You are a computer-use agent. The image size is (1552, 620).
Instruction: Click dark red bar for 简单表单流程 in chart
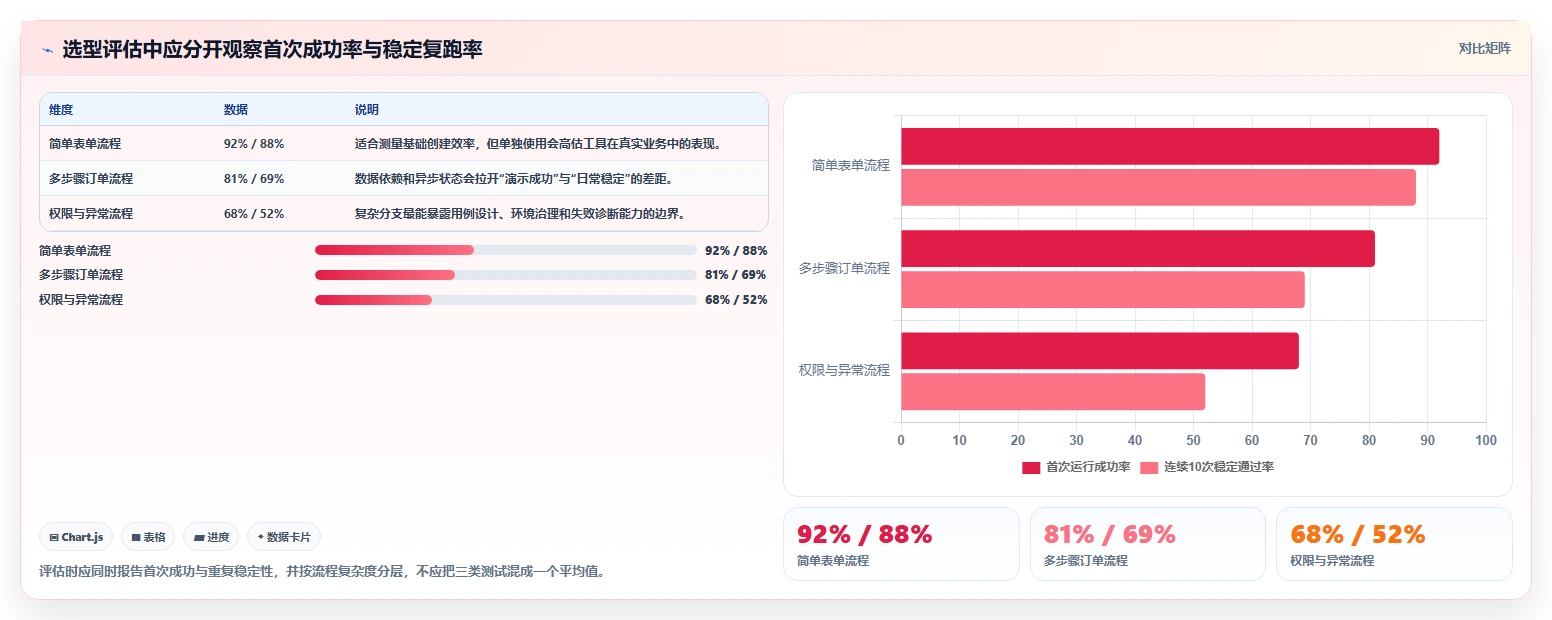(1170, 146)
